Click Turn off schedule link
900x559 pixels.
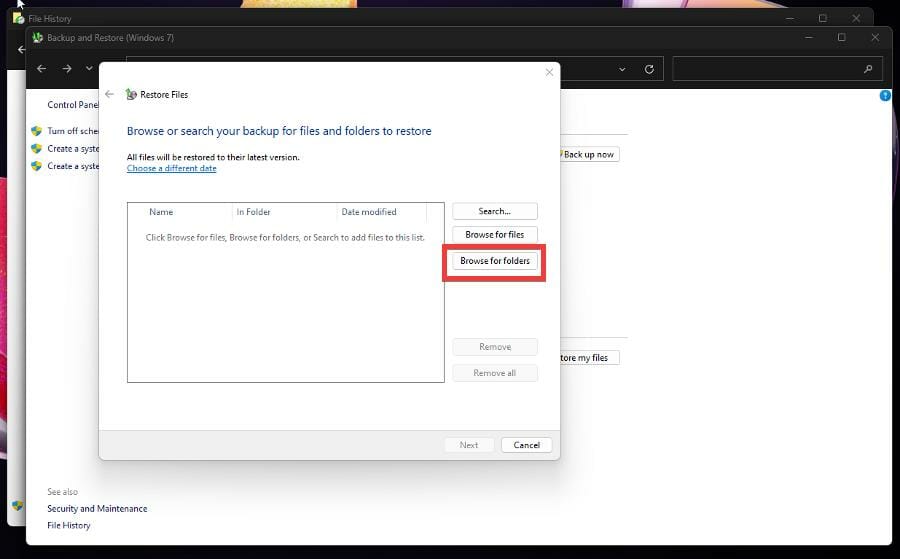click(x=73, y=131)
